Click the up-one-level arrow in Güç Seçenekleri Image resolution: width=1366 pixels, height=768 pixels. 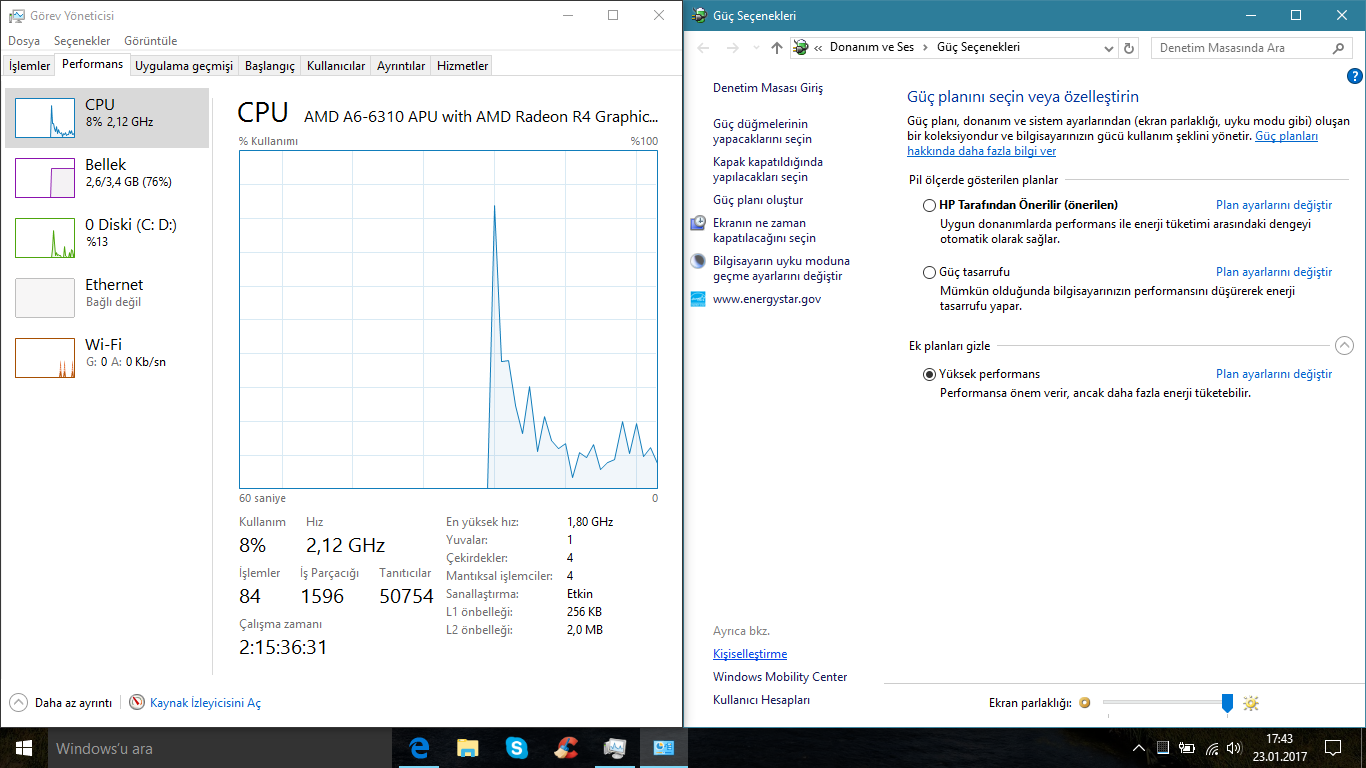(777, 48)
